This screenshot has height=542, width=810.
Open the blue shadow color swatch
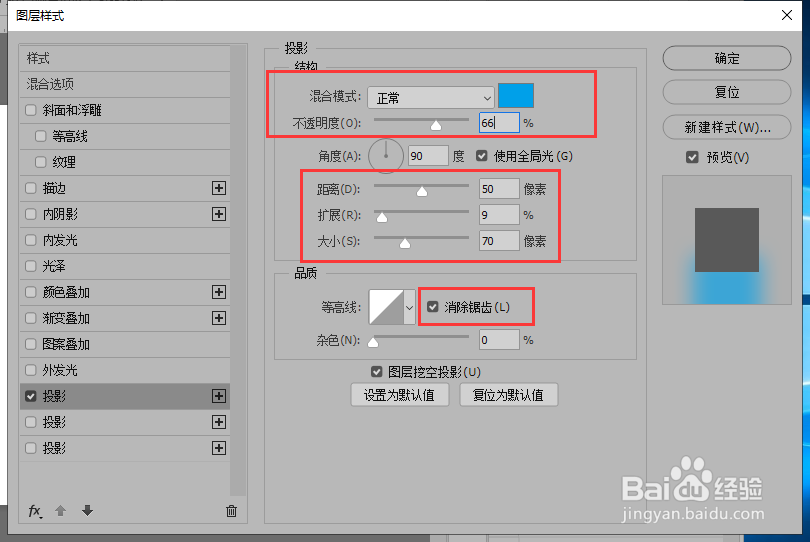point(516,95)
